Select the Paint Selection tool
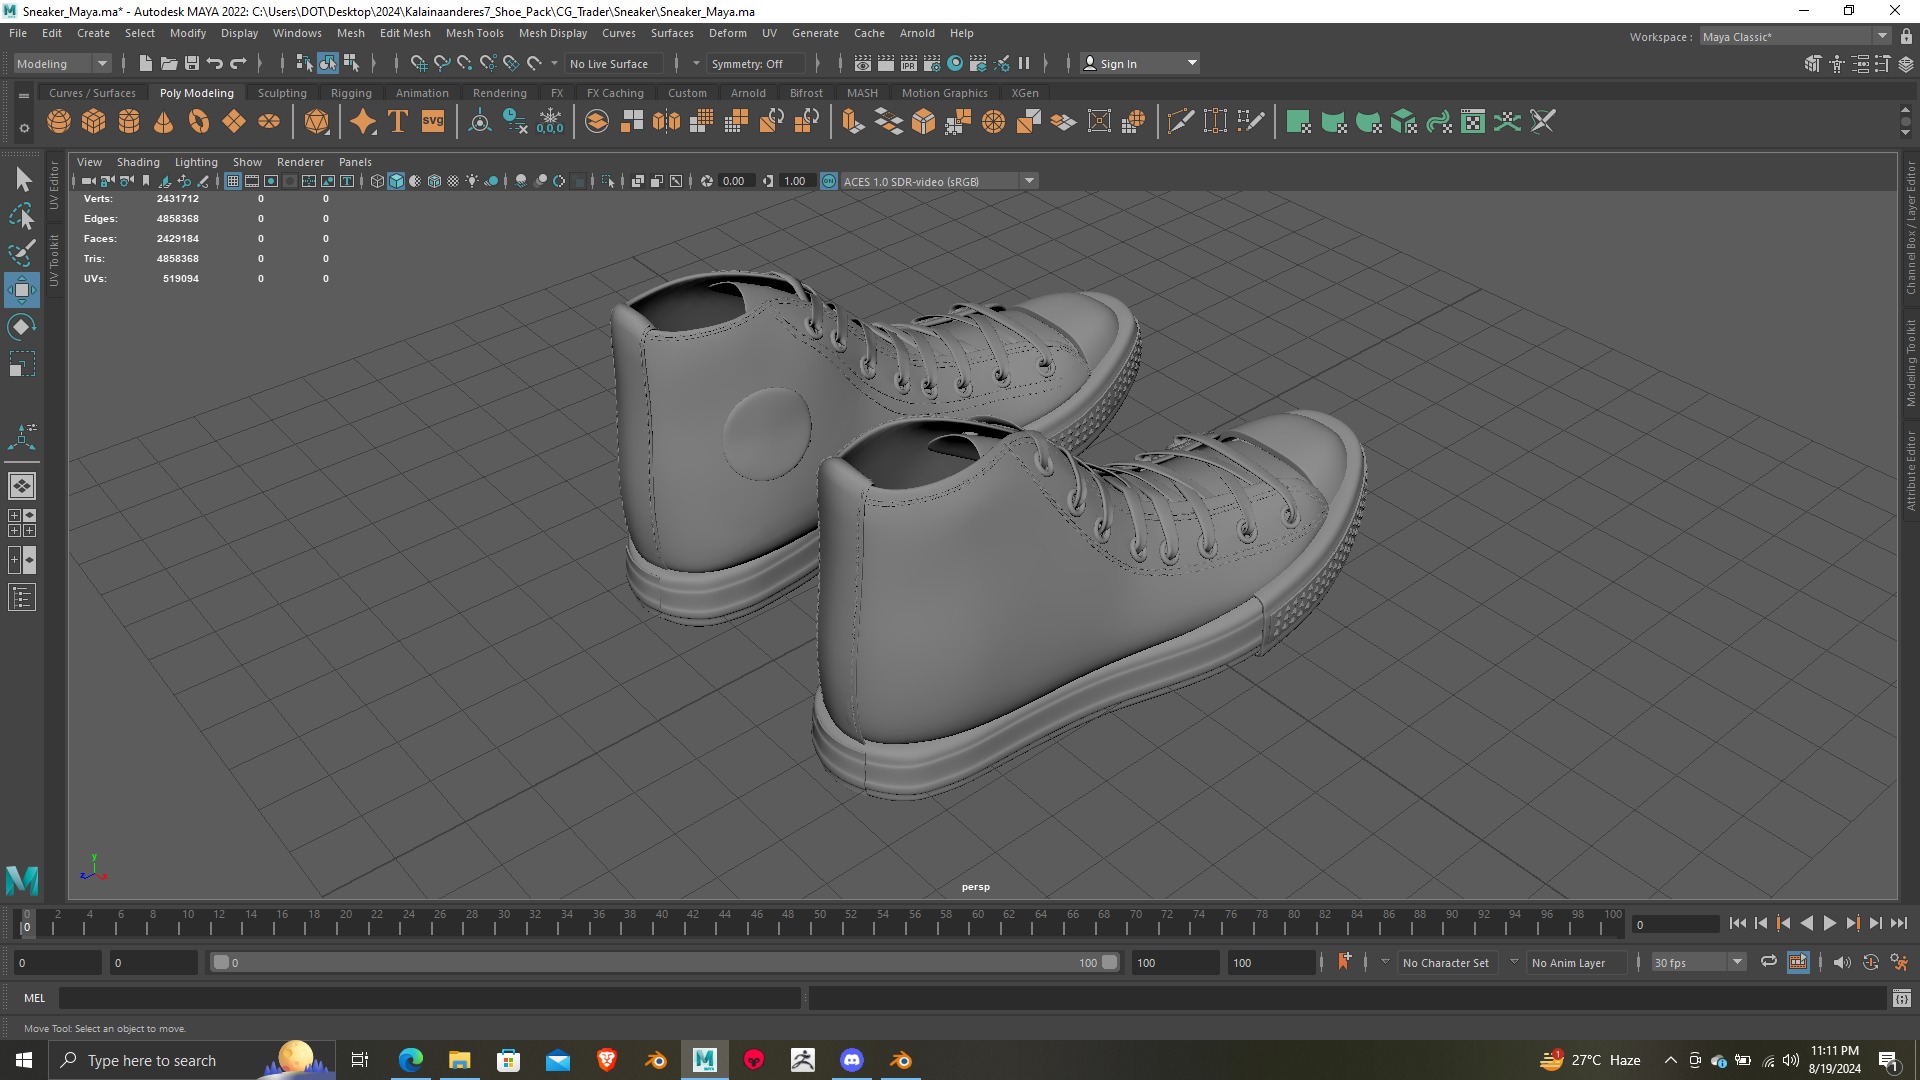 [x=22, y=252]
